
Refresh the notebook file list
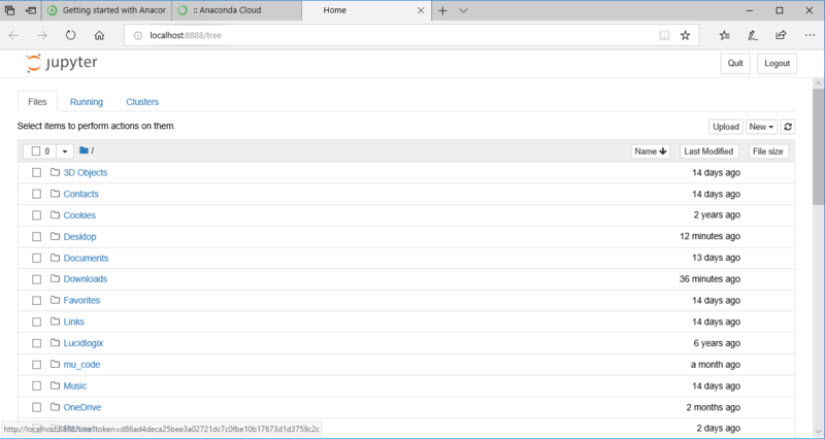[x=788, y=127]
